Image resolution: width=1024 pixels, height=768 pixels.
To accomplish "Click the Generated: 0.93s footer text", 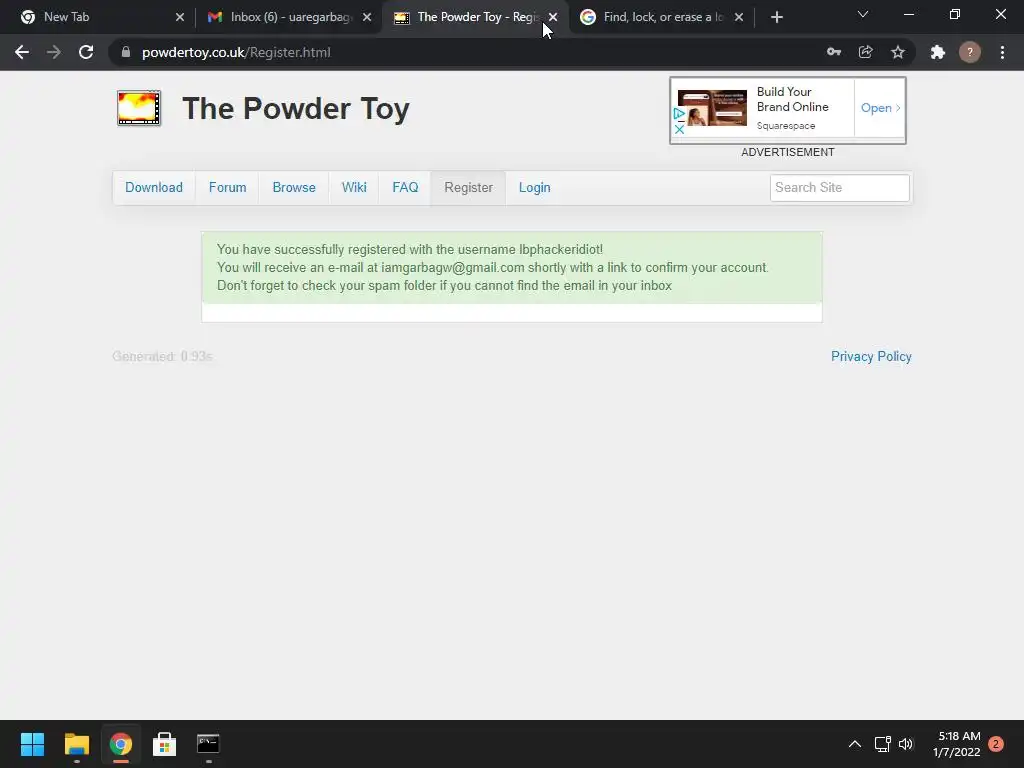I will pos(163,357).
